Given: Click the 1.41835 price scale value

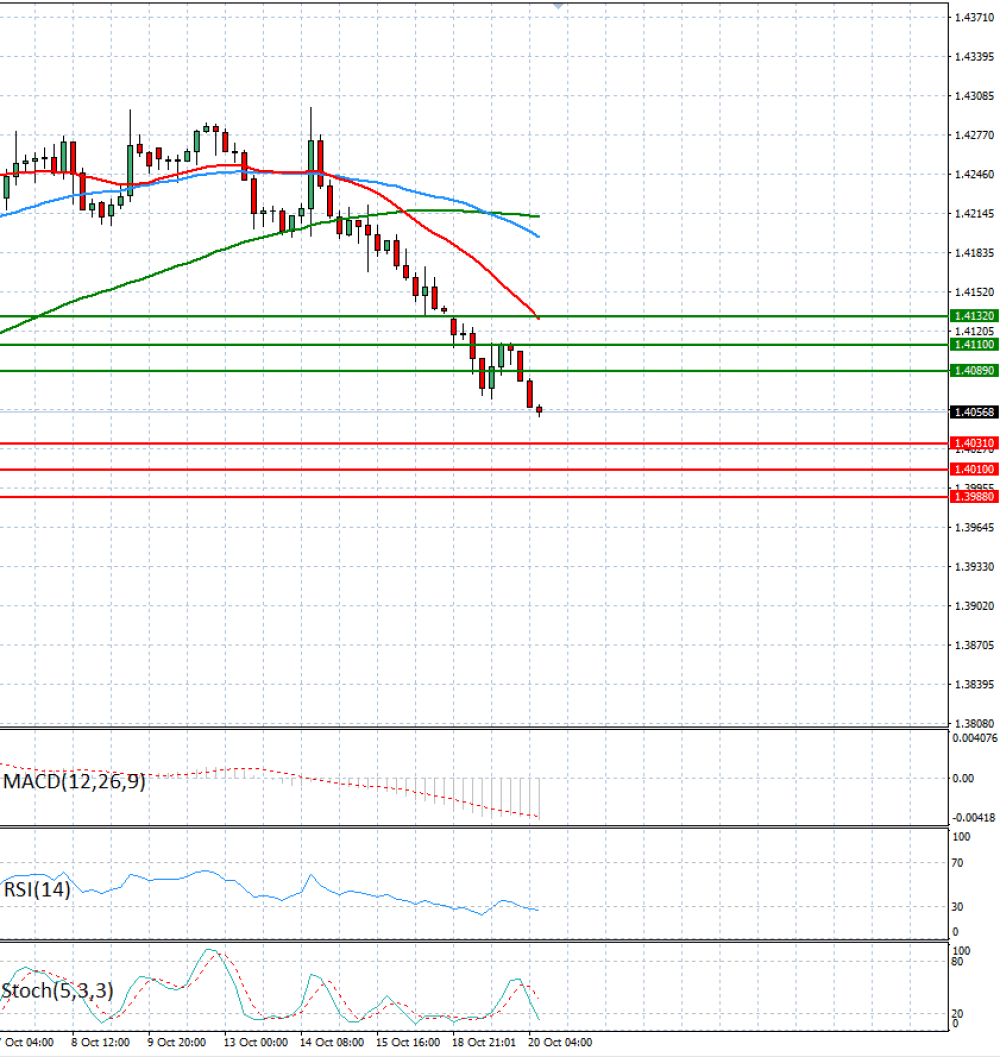Looking at the screenshot, I should point(974,253).
